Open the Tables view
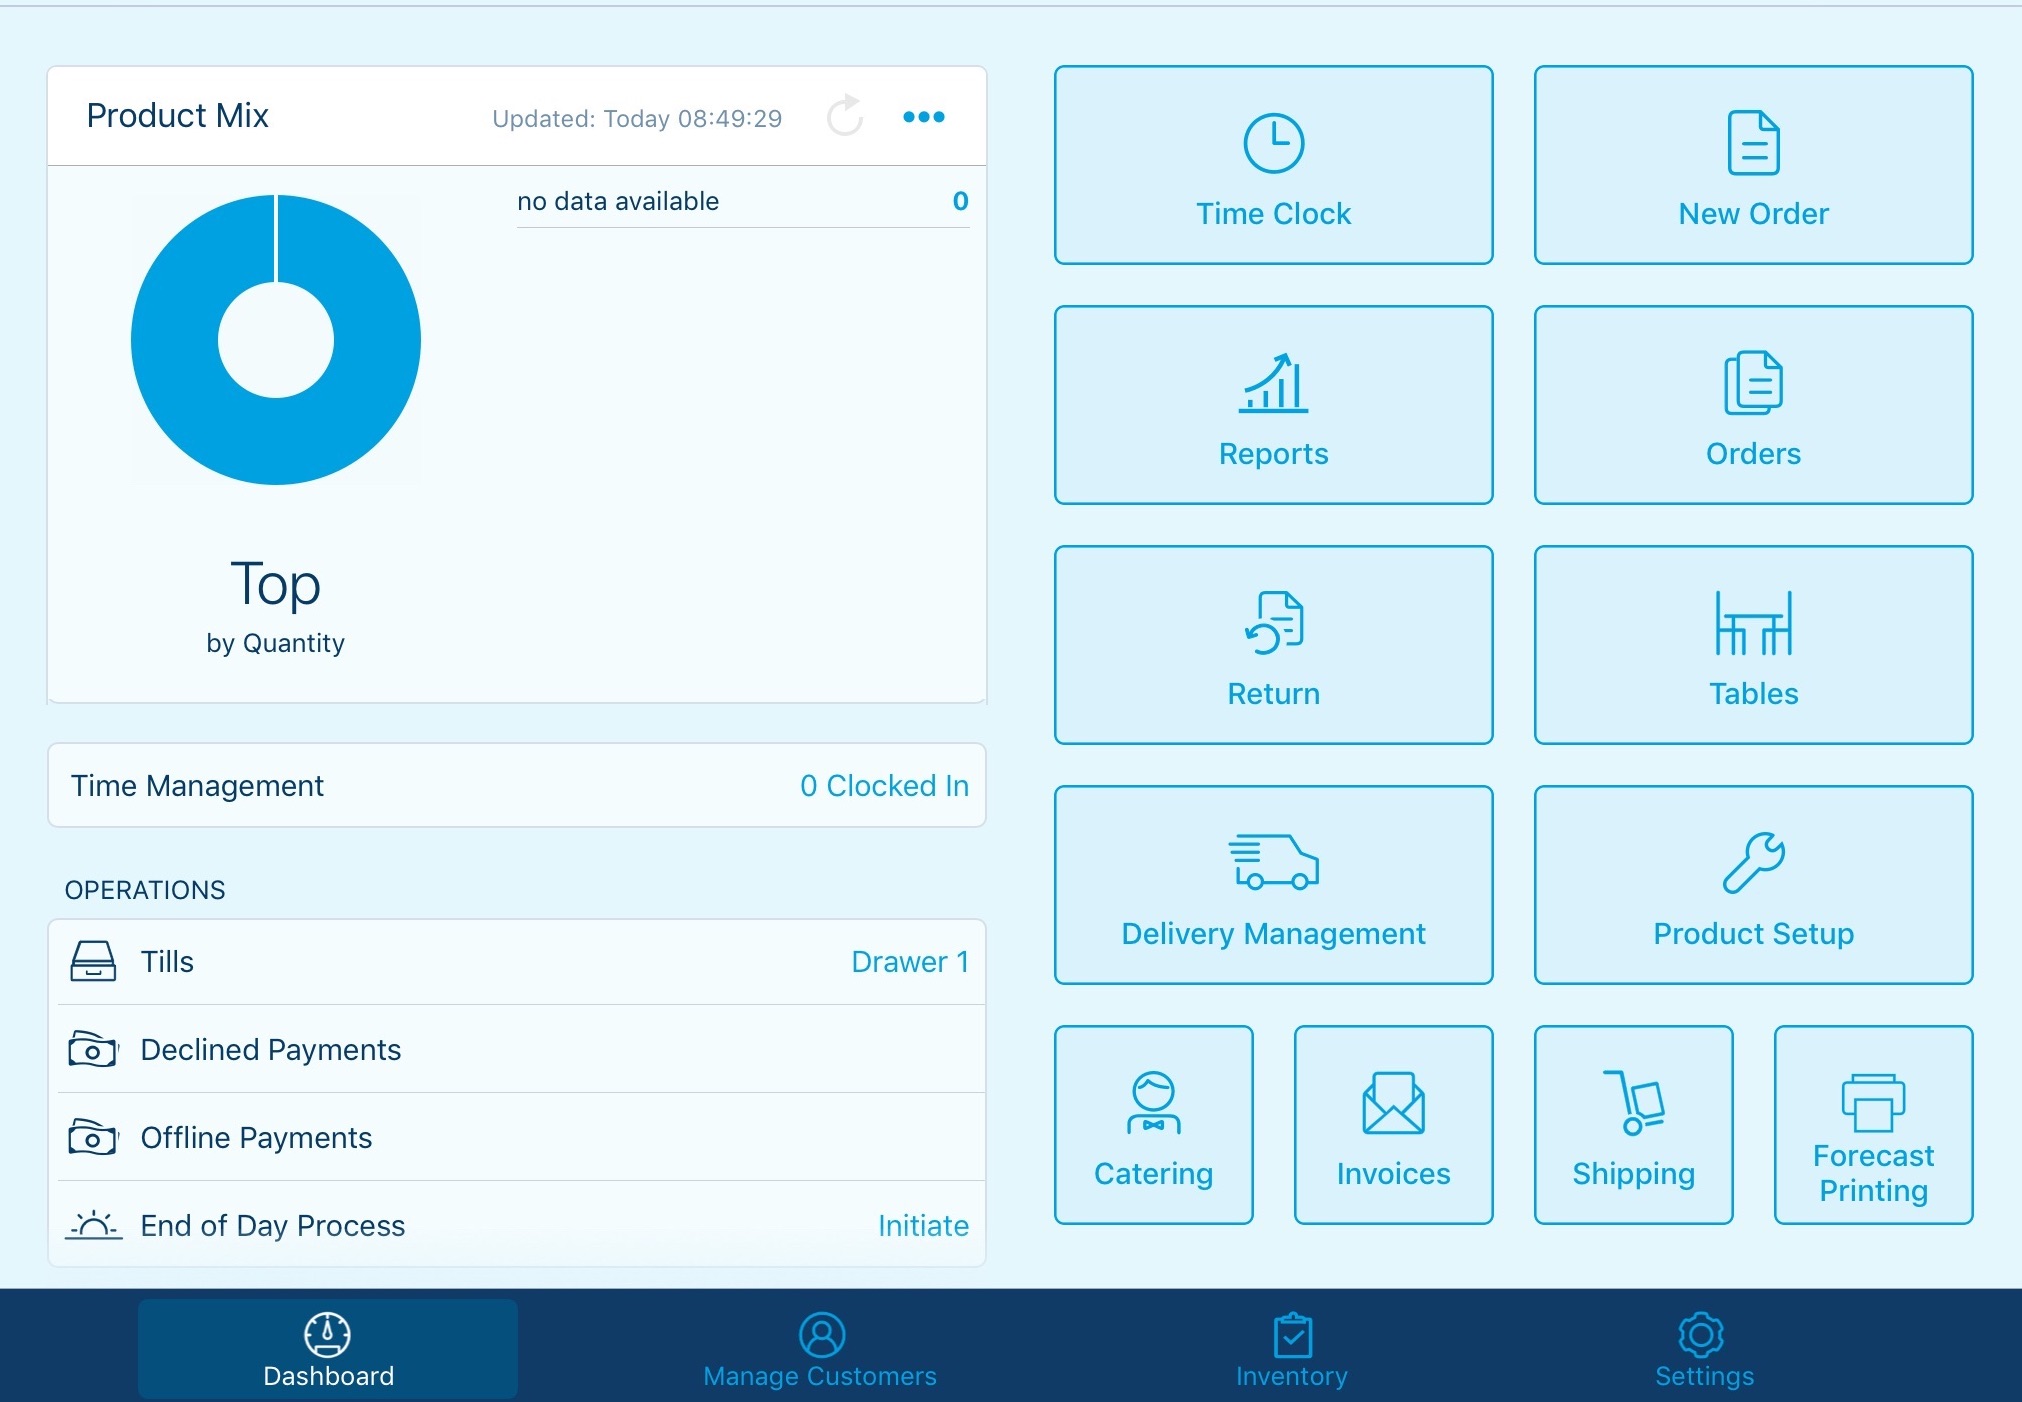Image resolution: width=2022 pixels, height=1402 pixels. (x=1751, y=645)
